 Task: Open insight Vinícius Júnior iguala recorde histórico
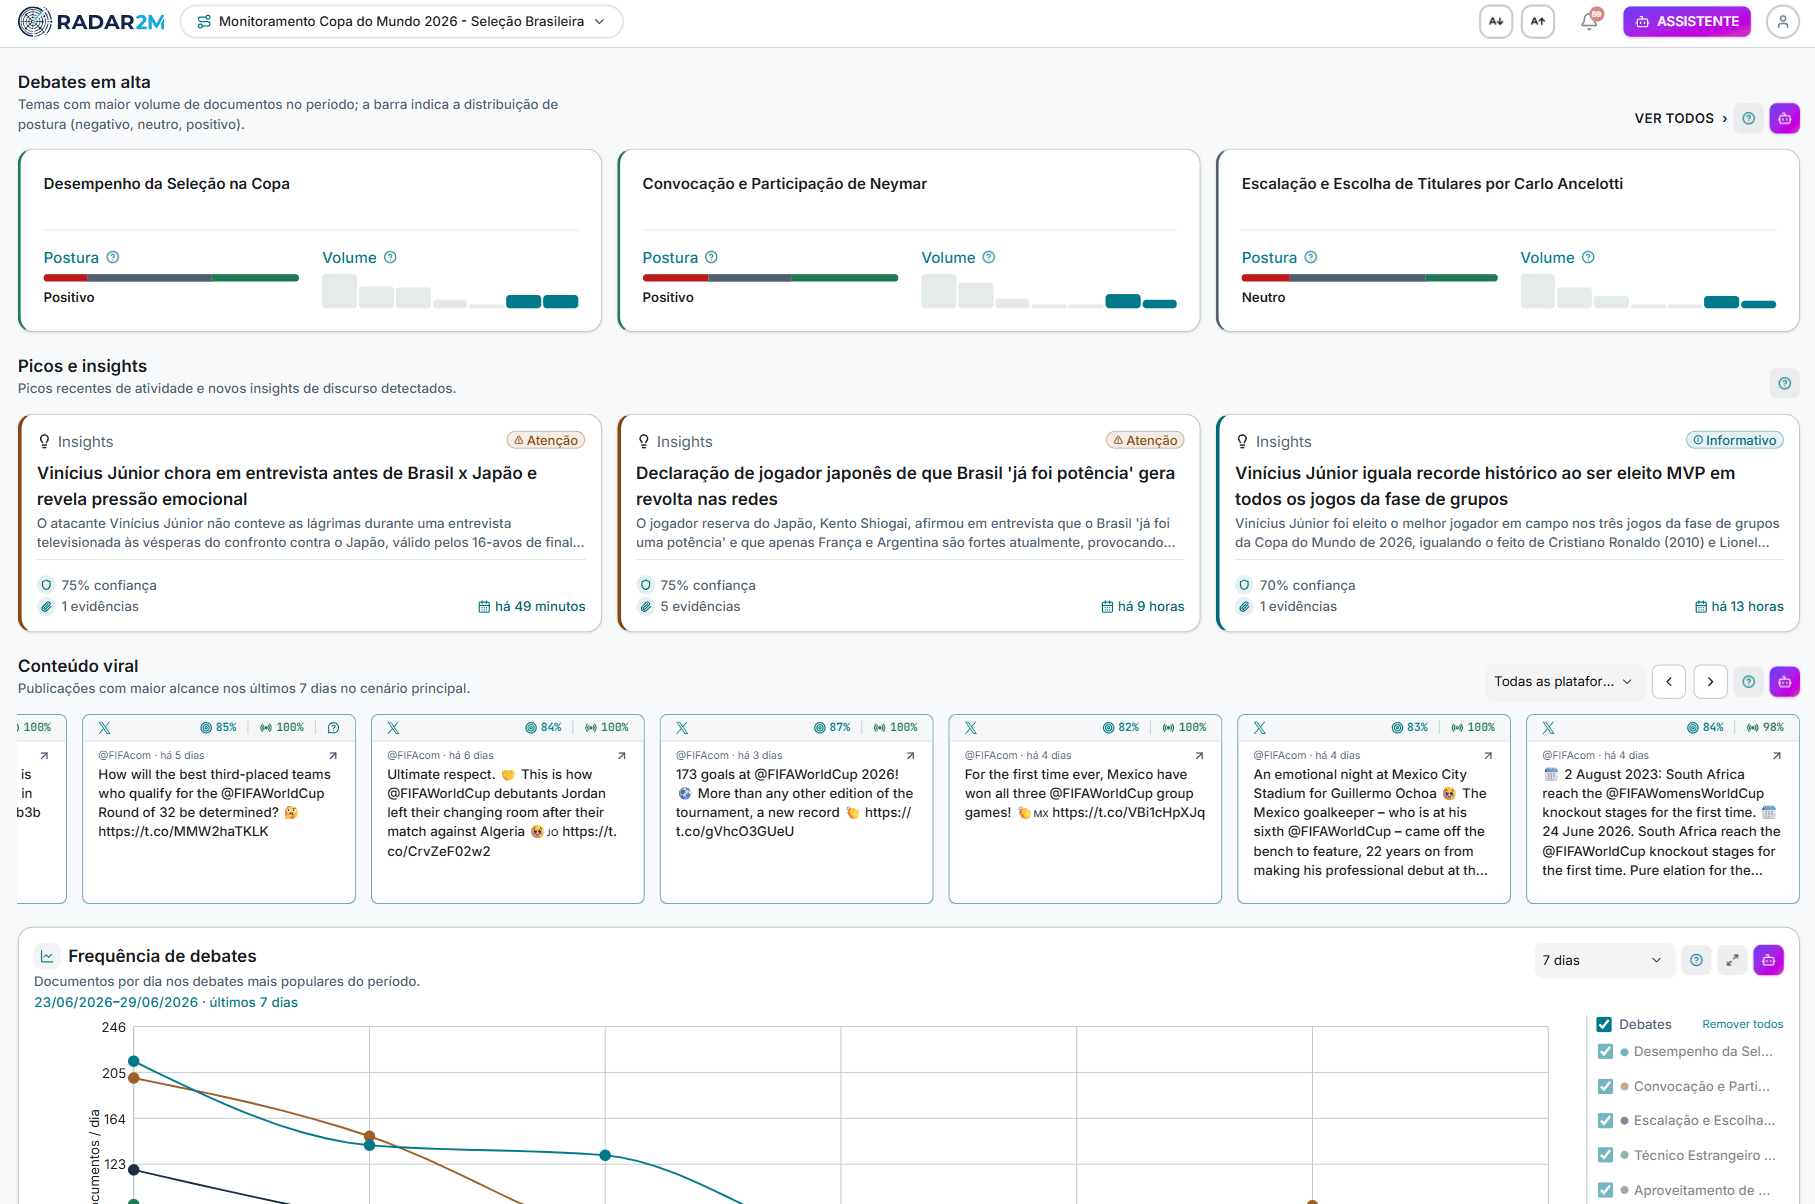1508,523
